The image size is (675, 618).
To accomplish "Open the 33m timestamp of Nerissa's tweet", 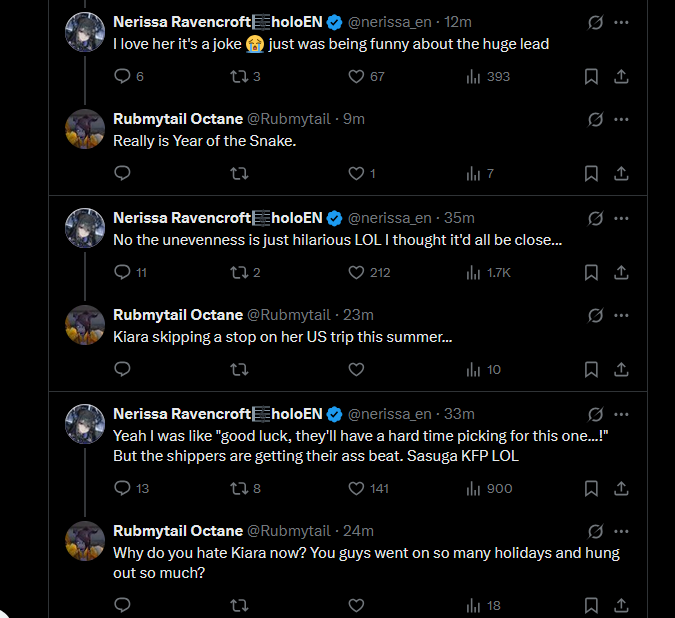I will pyautogui.click(x=460, y=413).
